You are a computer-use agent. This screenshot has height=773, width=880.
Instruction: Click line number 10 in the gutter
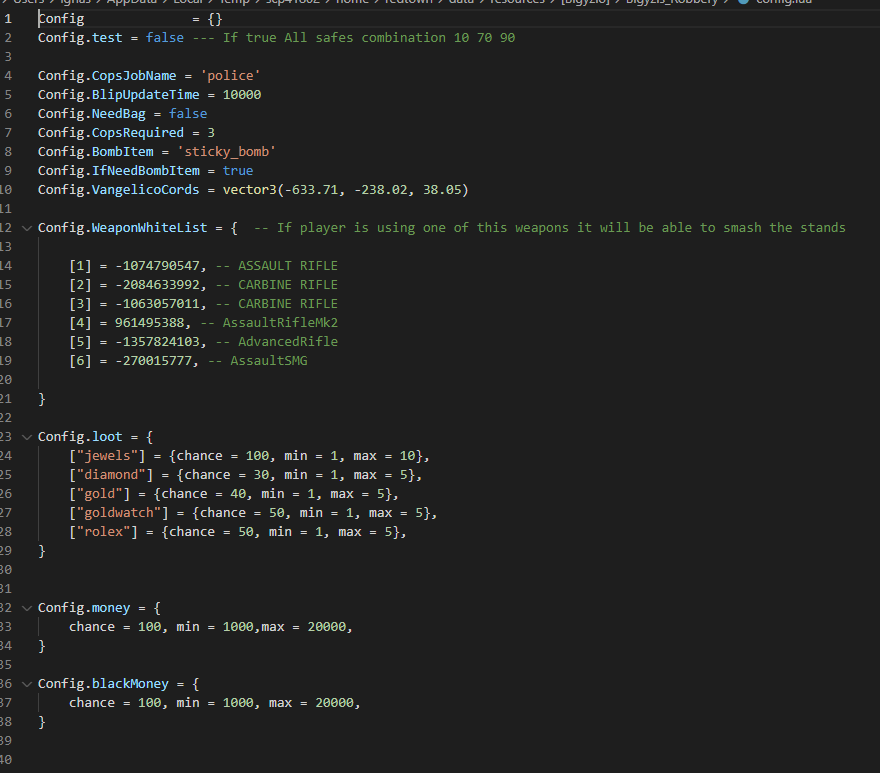click(x=7, y=190)
